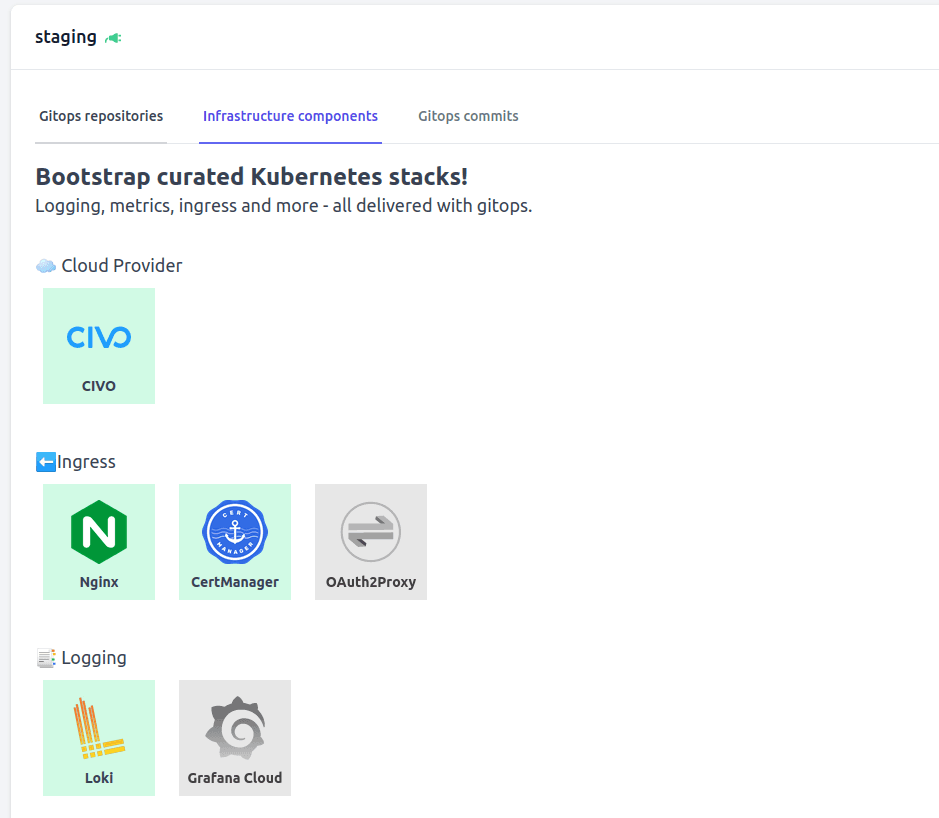Image resolution: width=939 pixels, height=818 pixels.
Task: Enable Grafana Cloud via its text label
Action: 235,778
